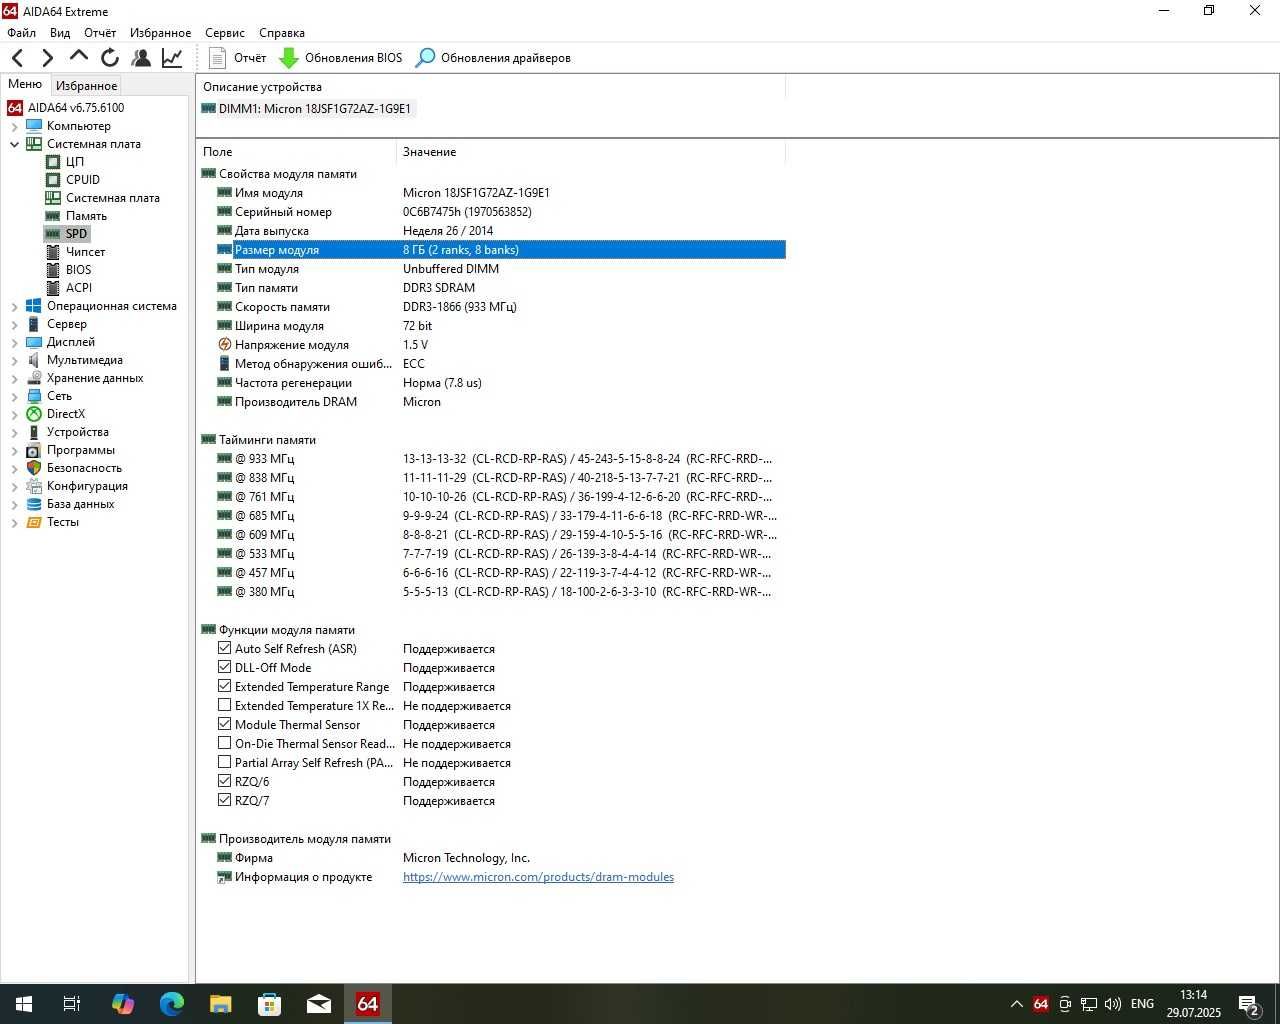This screenshot has width=1280, height=1024.
Task: Click Обновления BIOS toolbar button
Action: [340, 58]
